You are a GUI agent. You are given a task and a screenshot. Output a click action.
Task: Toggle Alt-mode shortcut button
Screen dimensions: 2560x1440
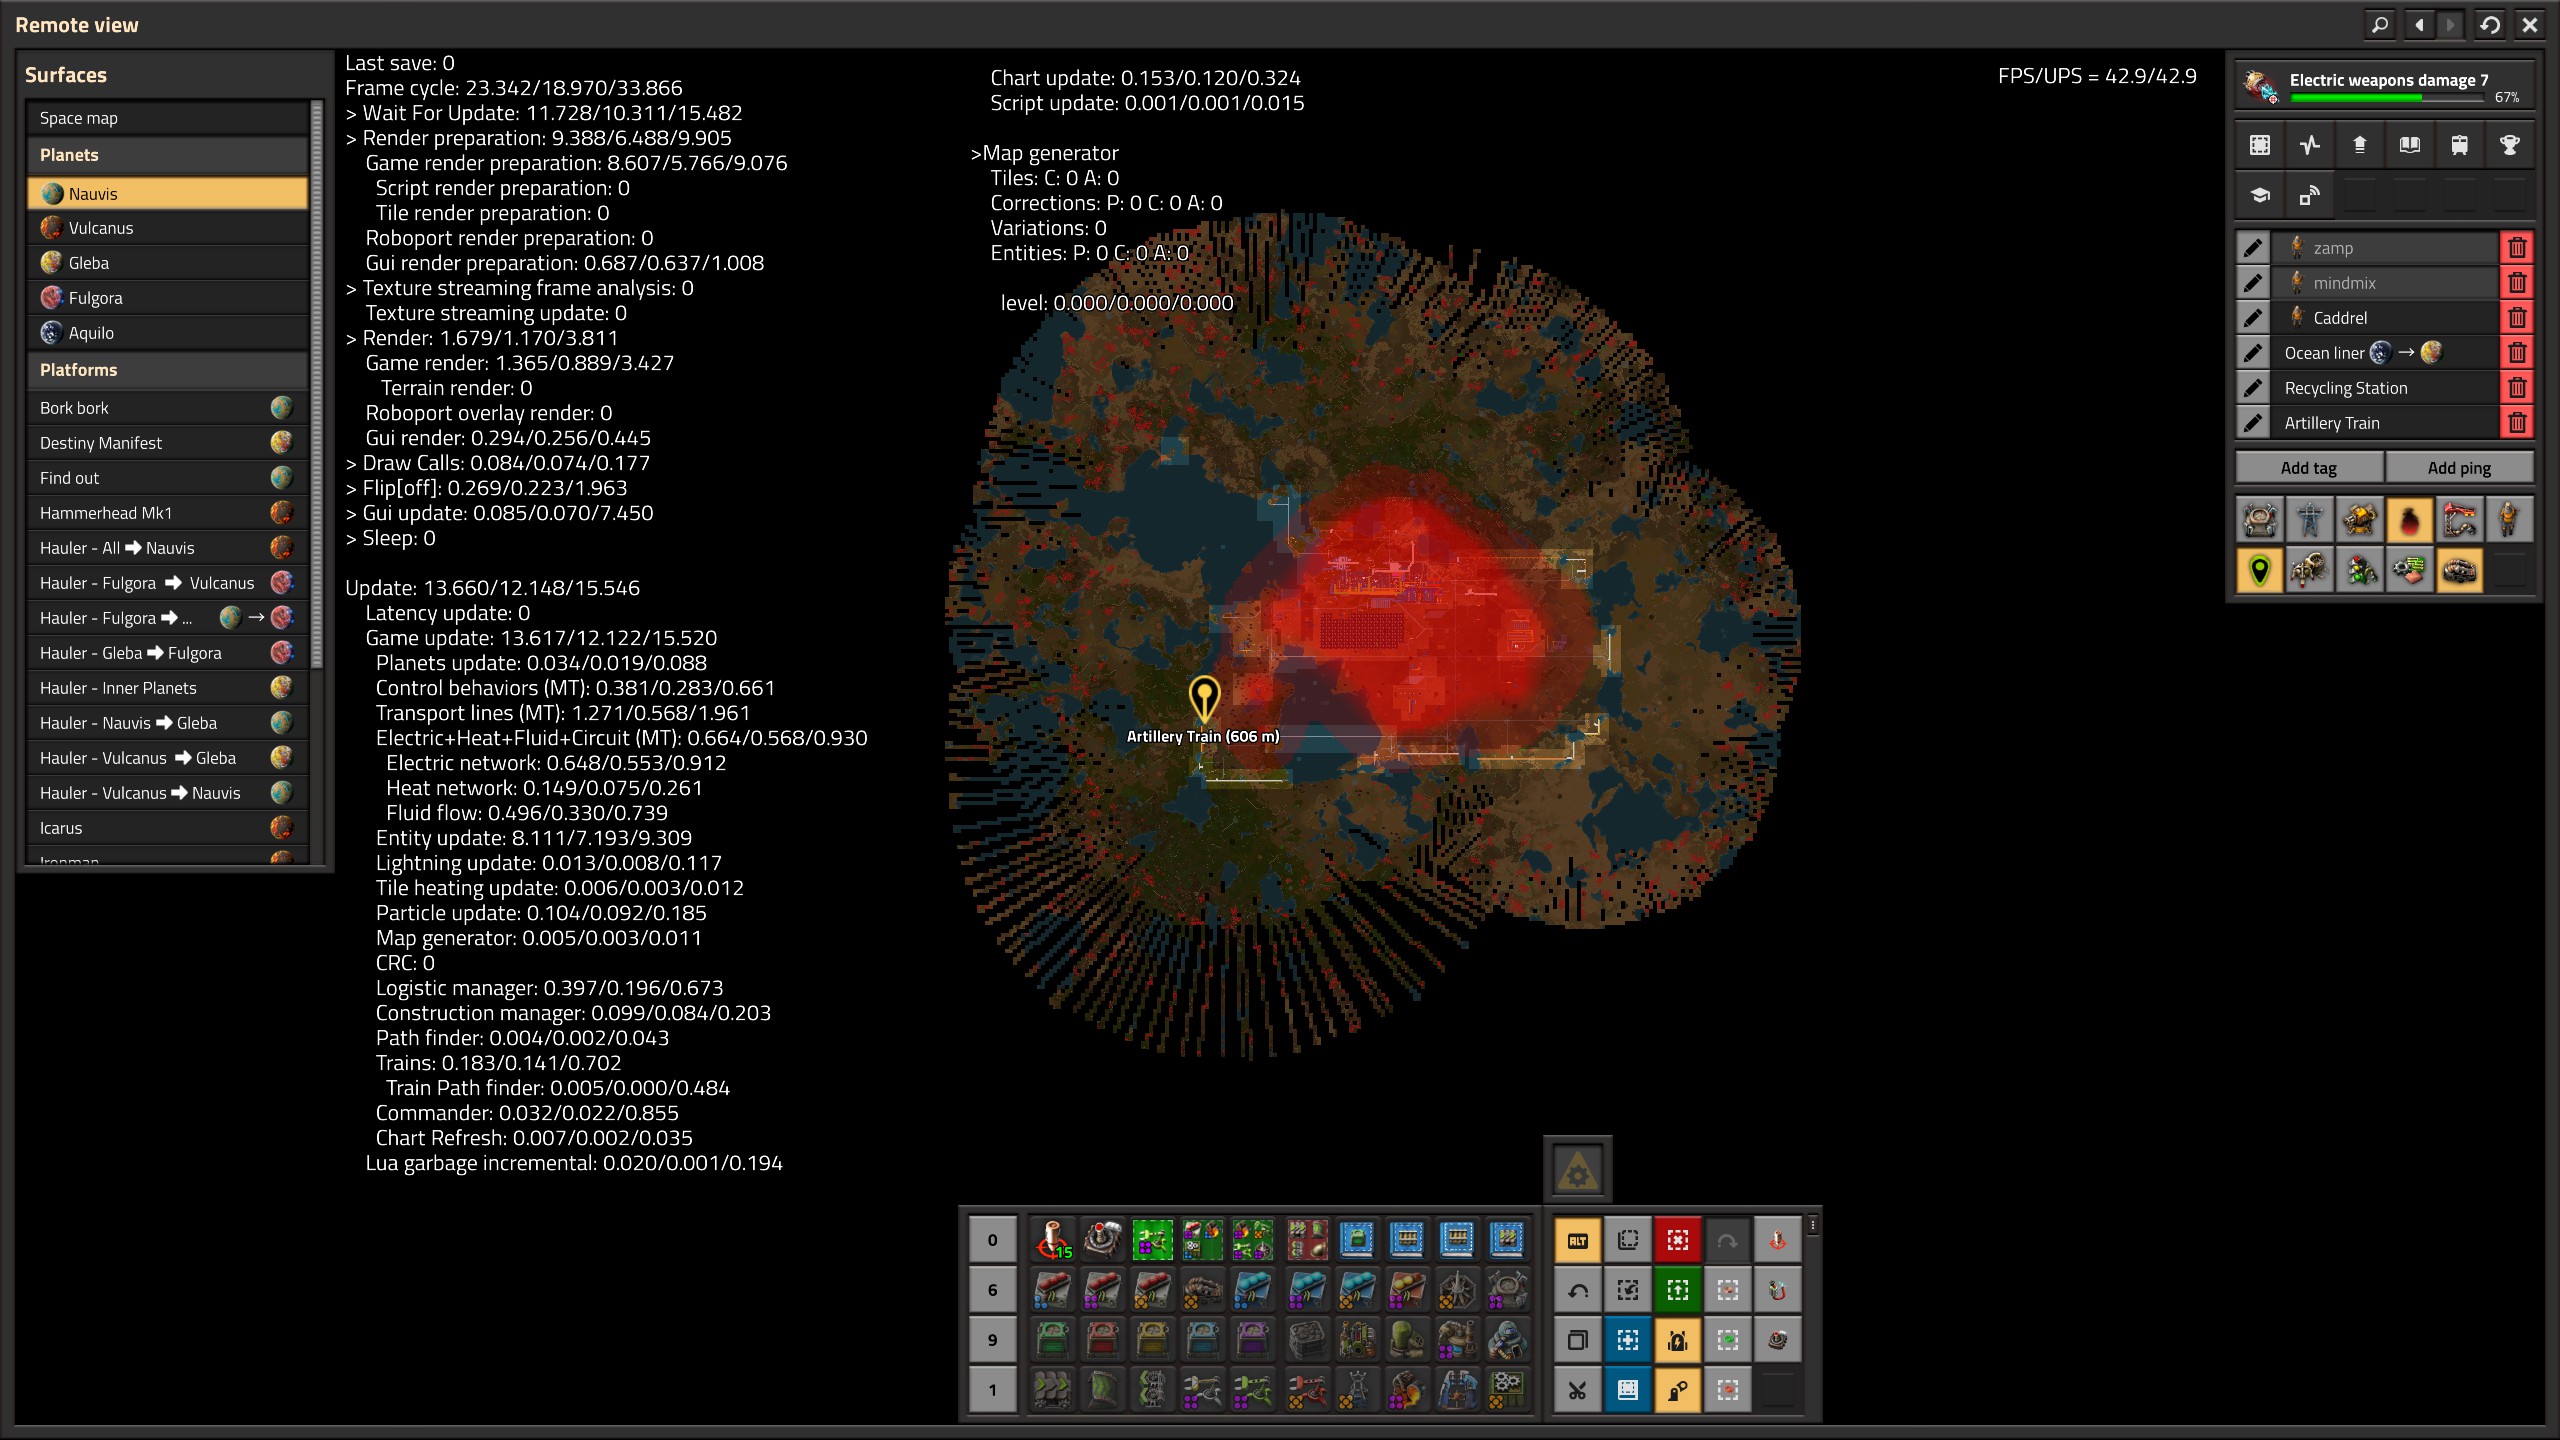coord(1578,1240)
